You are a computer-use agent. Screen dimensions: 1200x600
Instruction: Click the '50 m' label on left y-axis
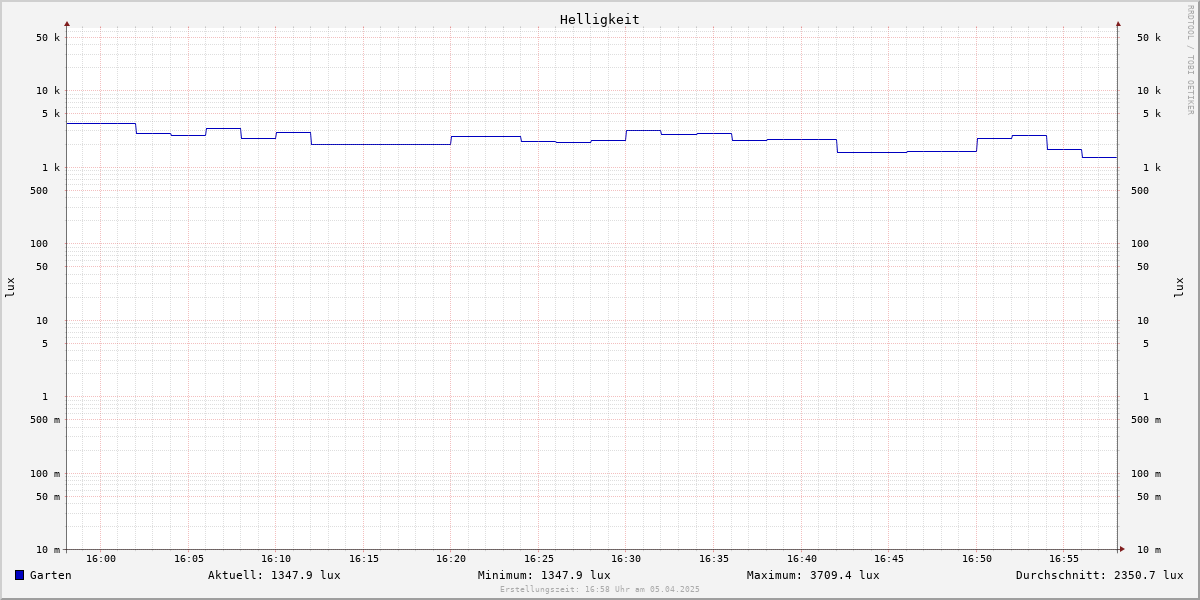coord(48,497)
